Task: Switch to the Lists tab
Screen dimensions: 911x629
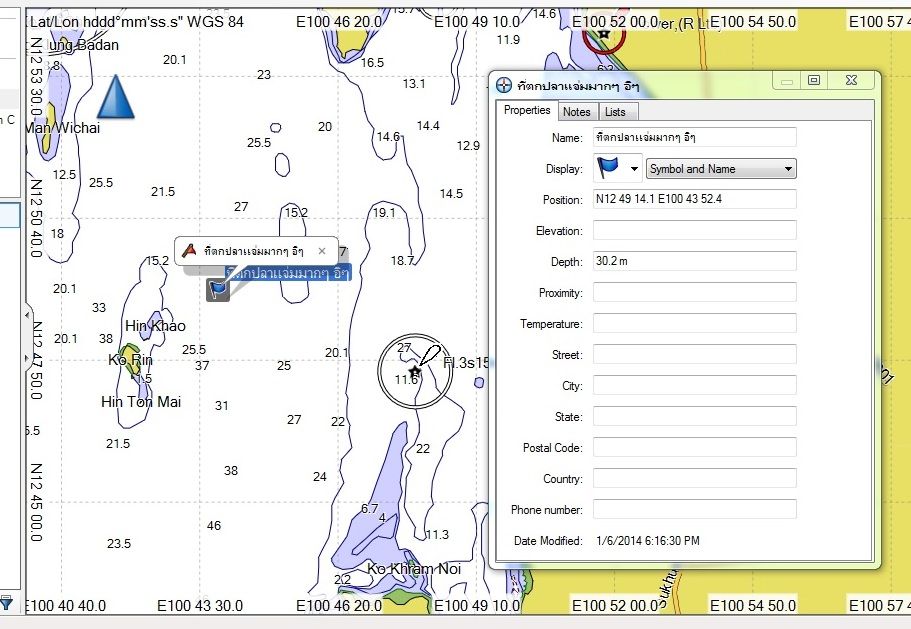Action: pos(615,112)
